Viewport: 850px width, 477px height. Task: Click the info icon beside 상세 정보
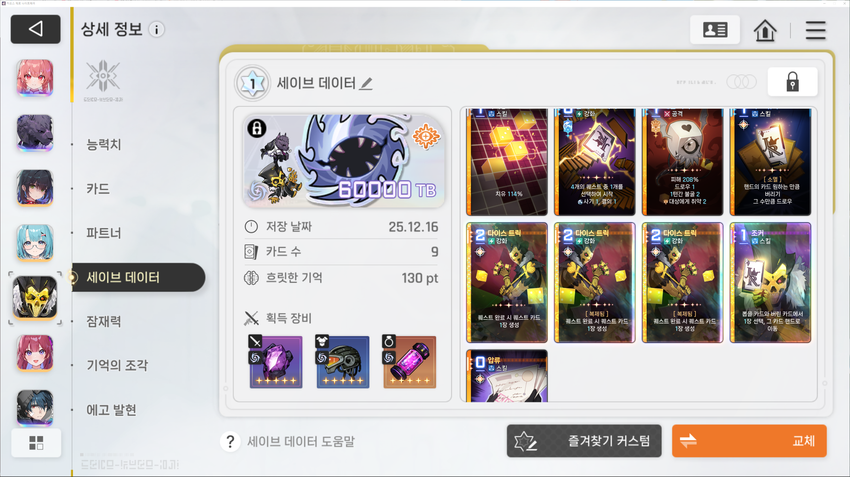click(x=157, y=30)
